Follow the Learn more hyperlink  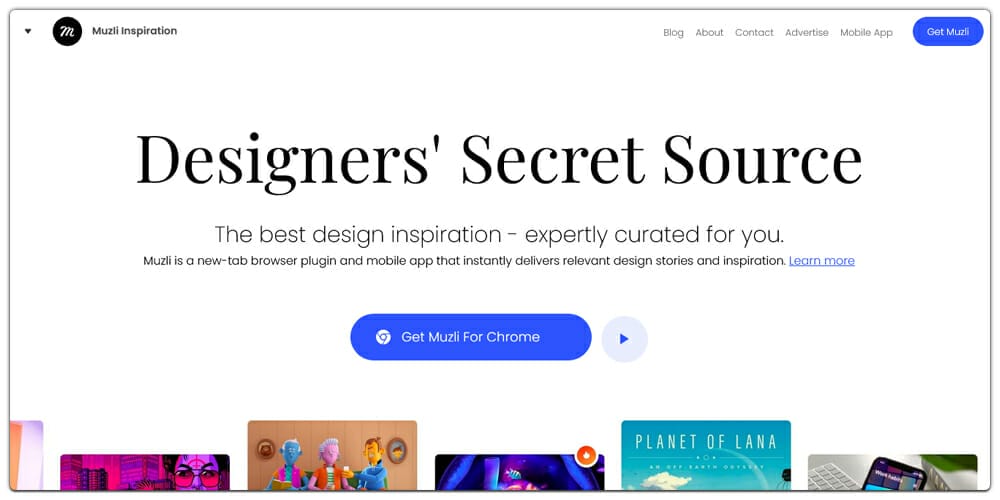(821, 261)
